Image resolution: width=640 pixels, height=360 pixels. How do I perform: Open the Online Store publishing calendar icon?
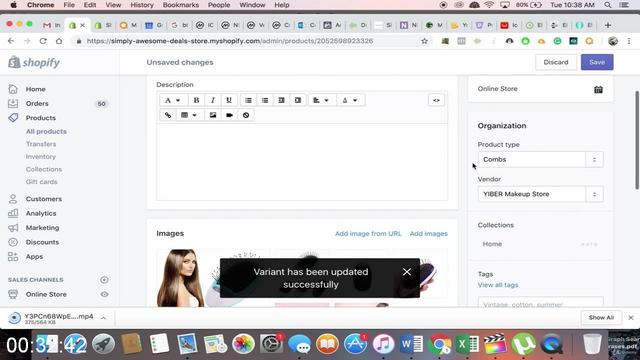click(598, 89)
